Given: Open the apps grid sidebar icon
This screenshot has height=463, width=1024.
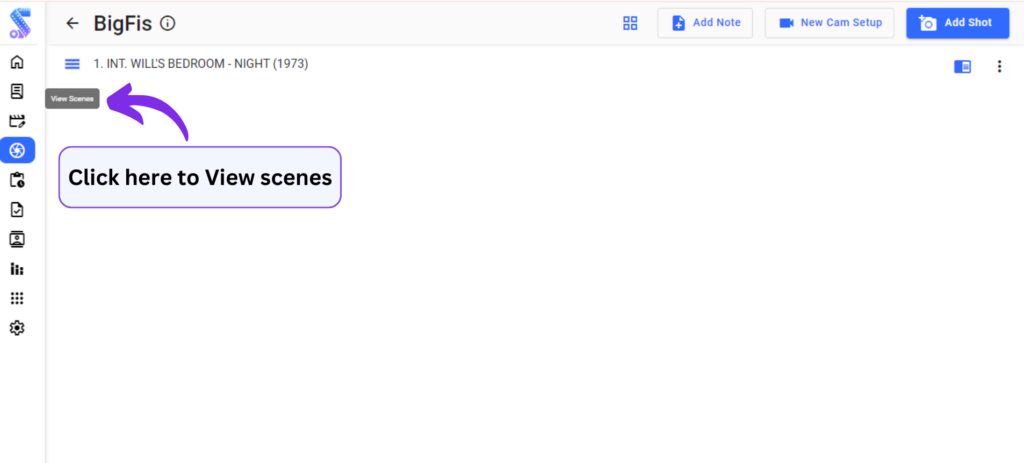Looking at the screenshot, I should [17, 298].
